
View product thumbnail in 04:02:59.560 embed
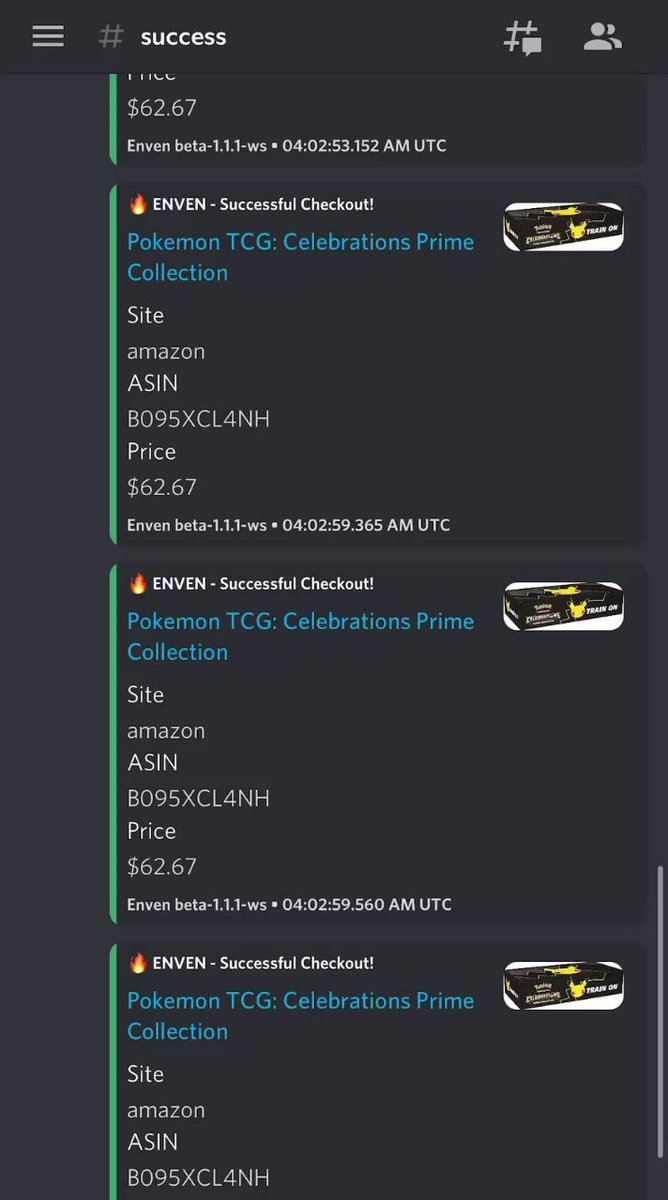563,606
